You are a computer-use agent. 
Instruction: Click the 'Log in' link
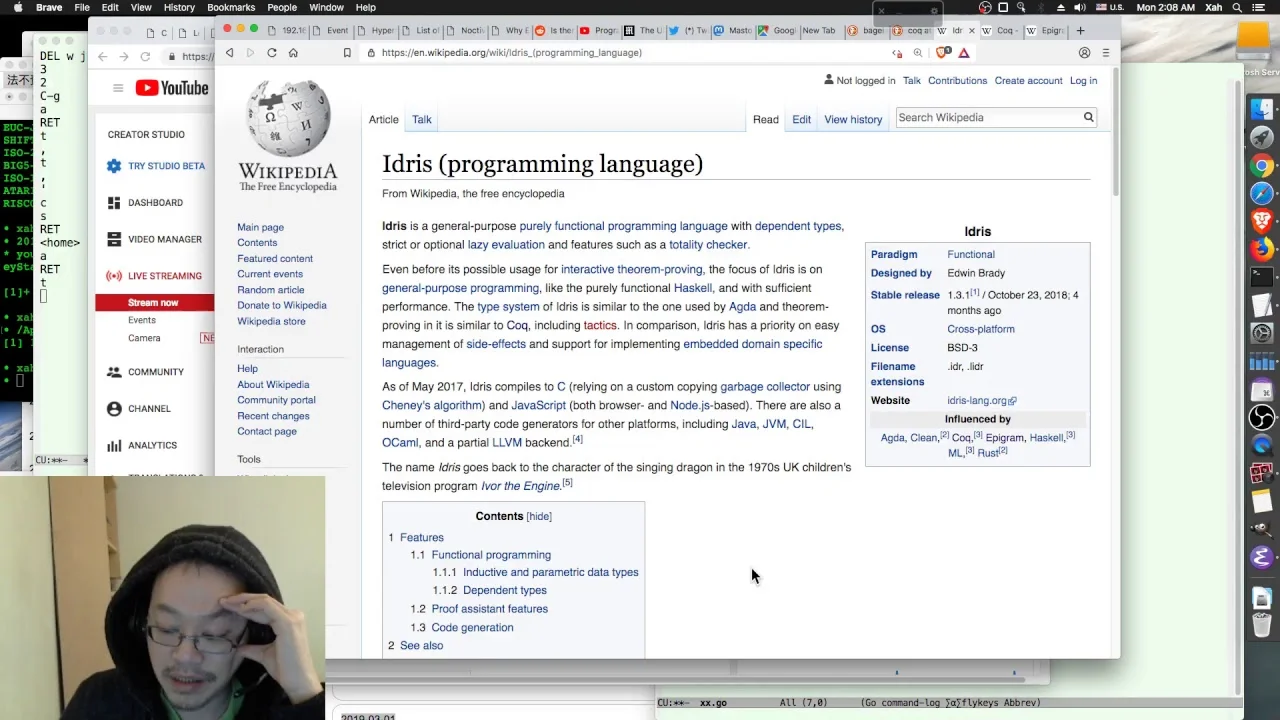[1083, 81]
